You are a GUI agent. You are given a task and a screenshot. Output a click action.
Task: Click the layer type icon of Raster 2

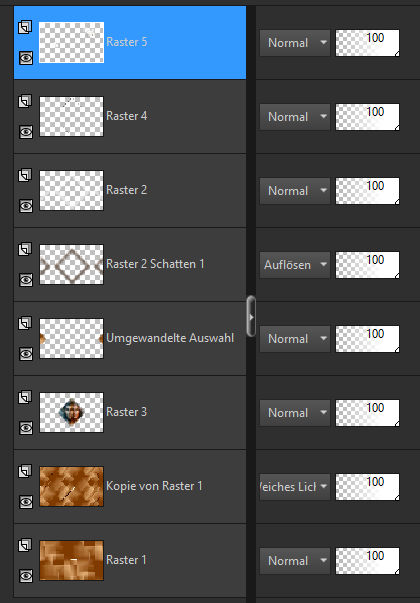pyautogui.click(x=25, y=176)
